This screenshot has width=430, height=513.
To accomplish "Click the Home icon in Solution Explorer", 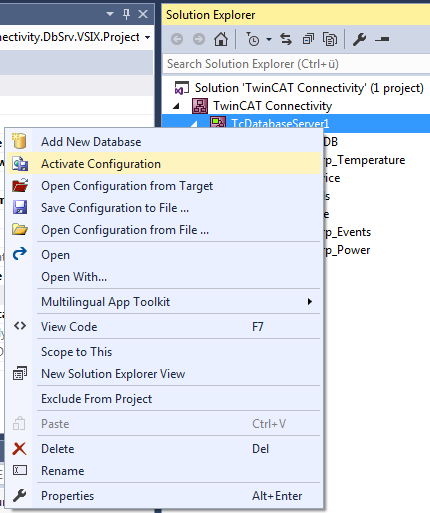I will 221,39.
